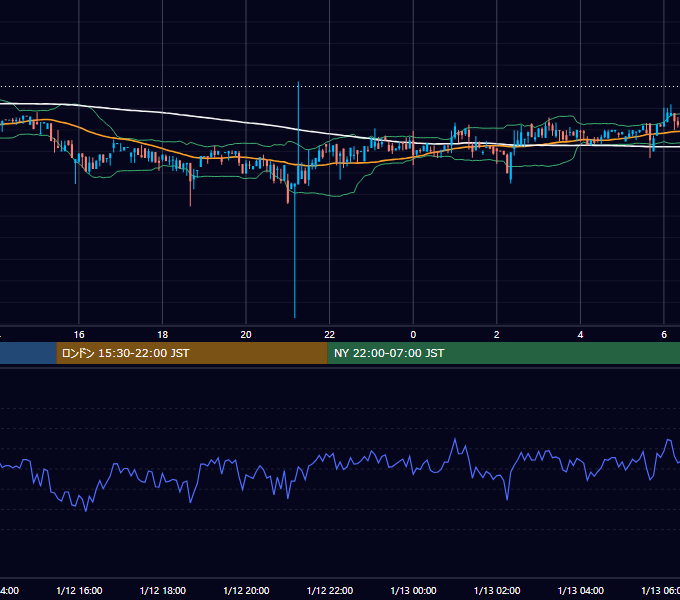
Task: Click the 1/12 16:00 label on the lower axis
Action: [79, 590]
